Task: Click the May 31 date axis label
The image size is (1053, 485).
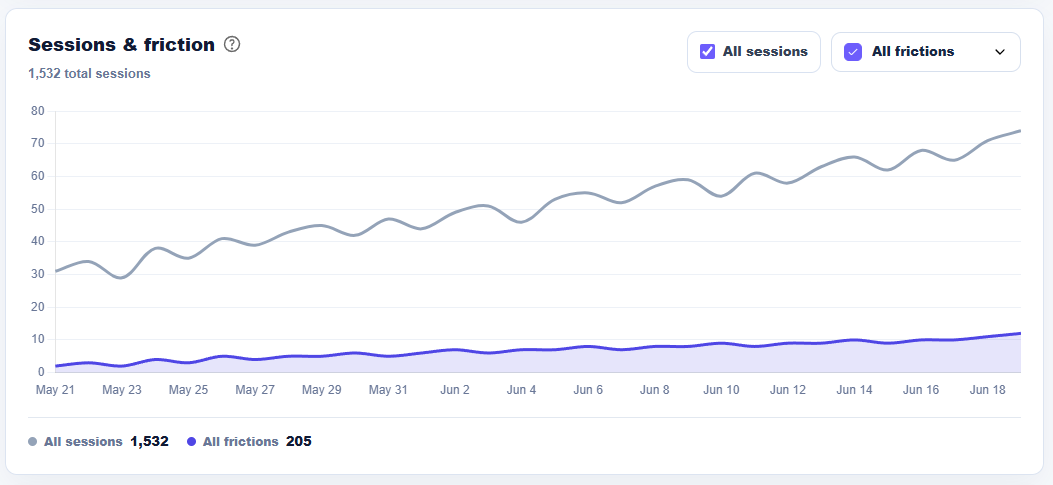Action: pos(388,390)
